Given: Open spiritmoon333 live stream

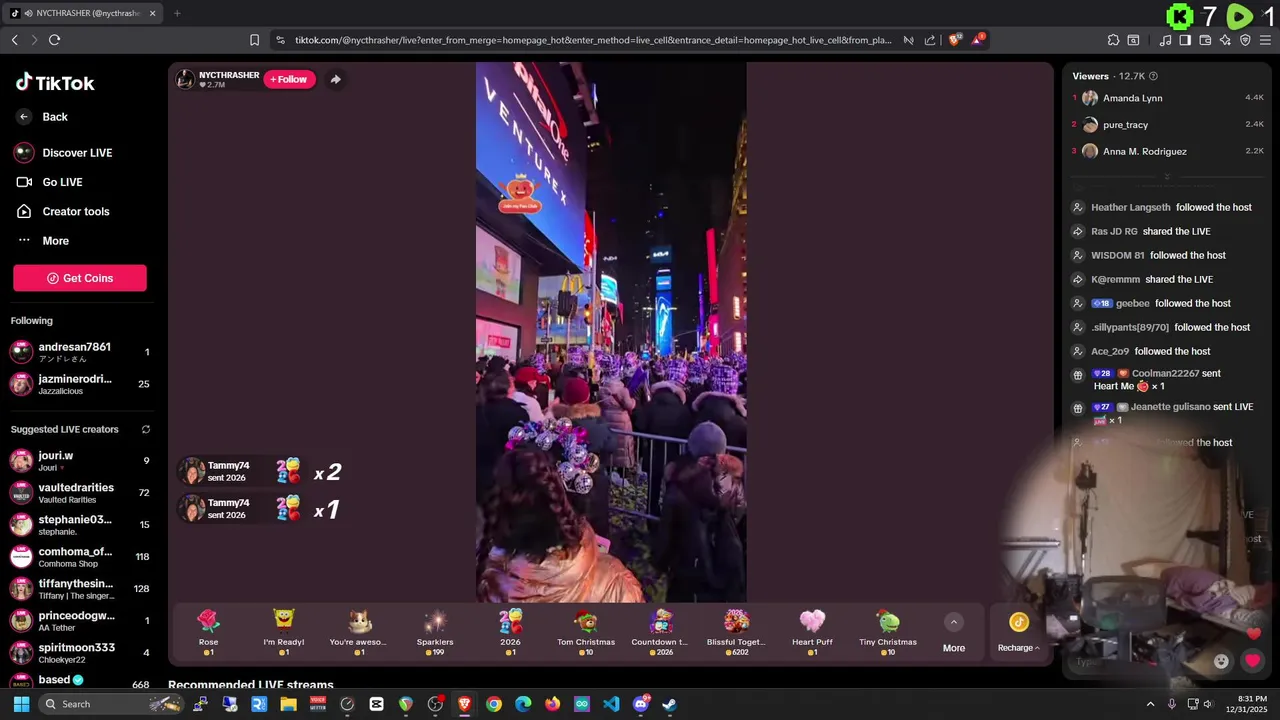Looking at the screenshot, I should 80,652.
